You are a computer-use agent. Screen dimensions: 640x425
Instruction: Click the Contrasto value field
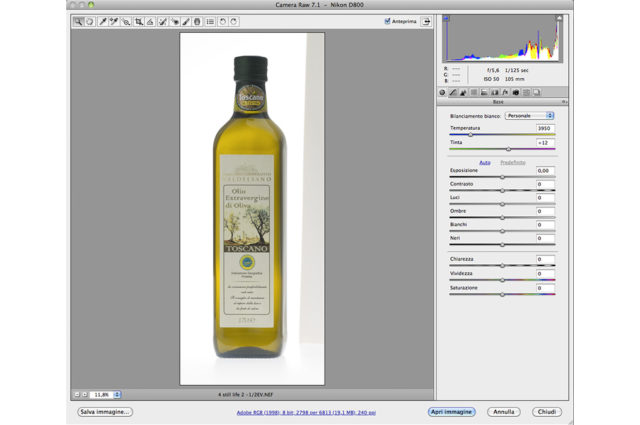(545, 184)
